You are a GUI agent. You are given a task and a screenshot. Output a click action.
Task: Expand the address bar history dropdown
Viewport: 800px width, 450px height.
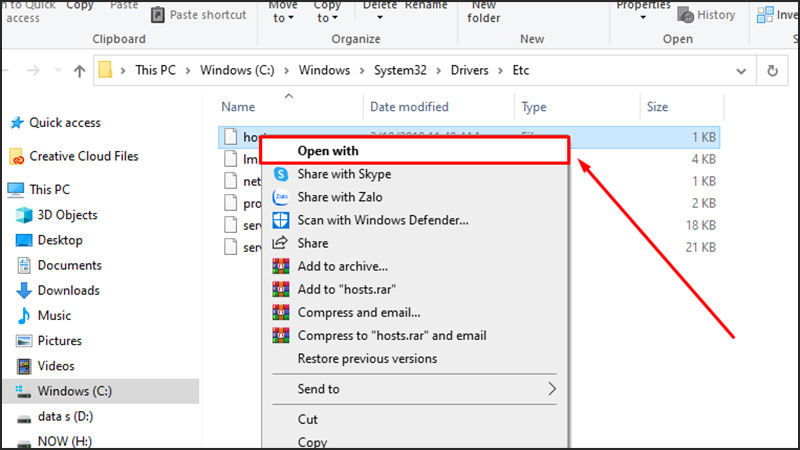pyautogui.click(x=741, y=71)
